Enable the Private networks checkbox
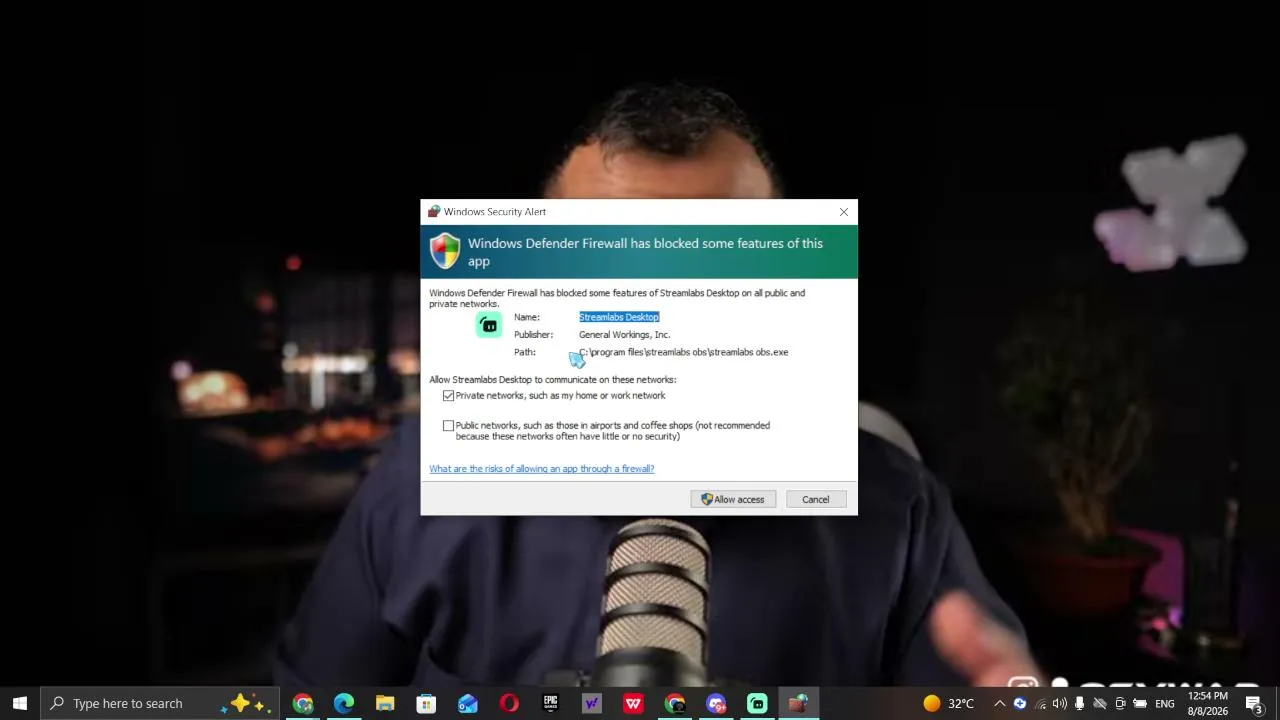This screenshot has height=720, width=1280. point(448,396)
